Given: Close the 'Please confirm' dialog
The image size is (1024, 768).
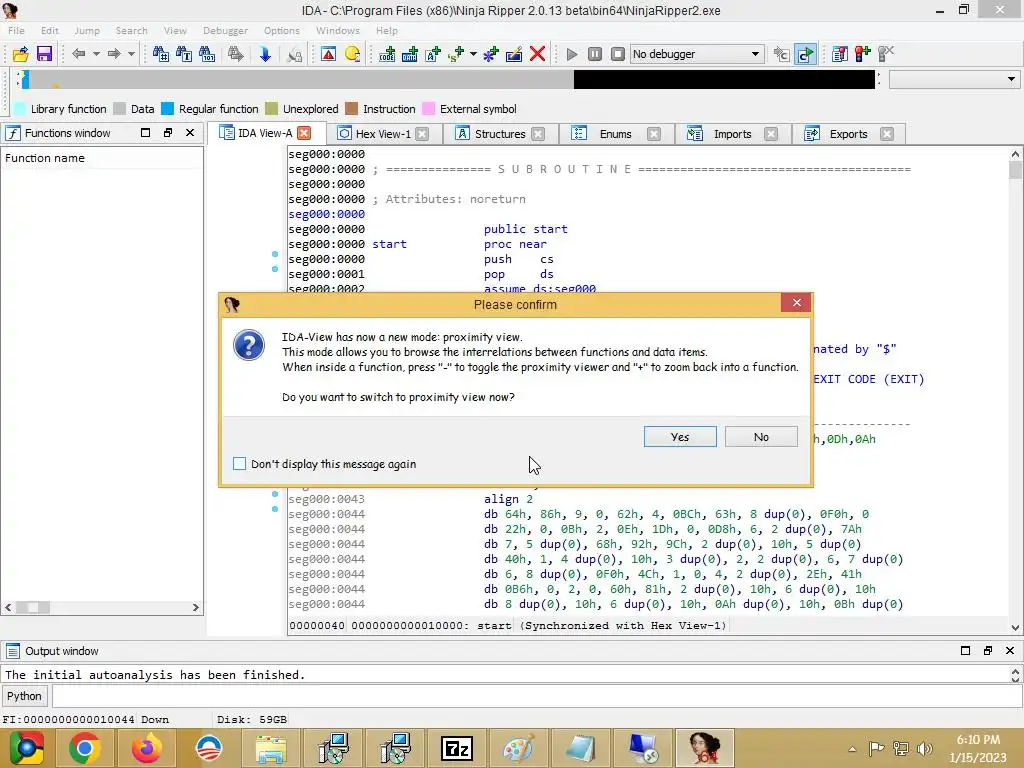Looking at the screenshot, I should [796, 302].
